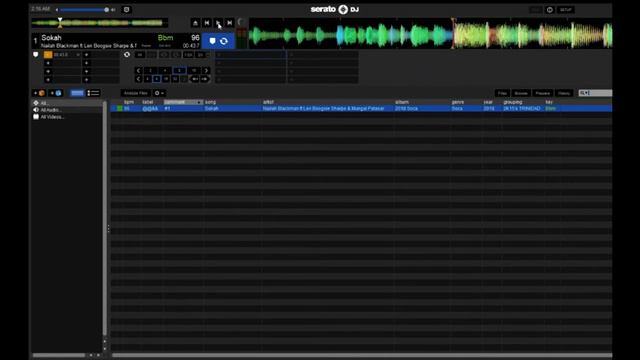Click the add smart crate button with blue icon
Image resolution: width=640 pixels, height=360 pixels.
click(56, 93)
